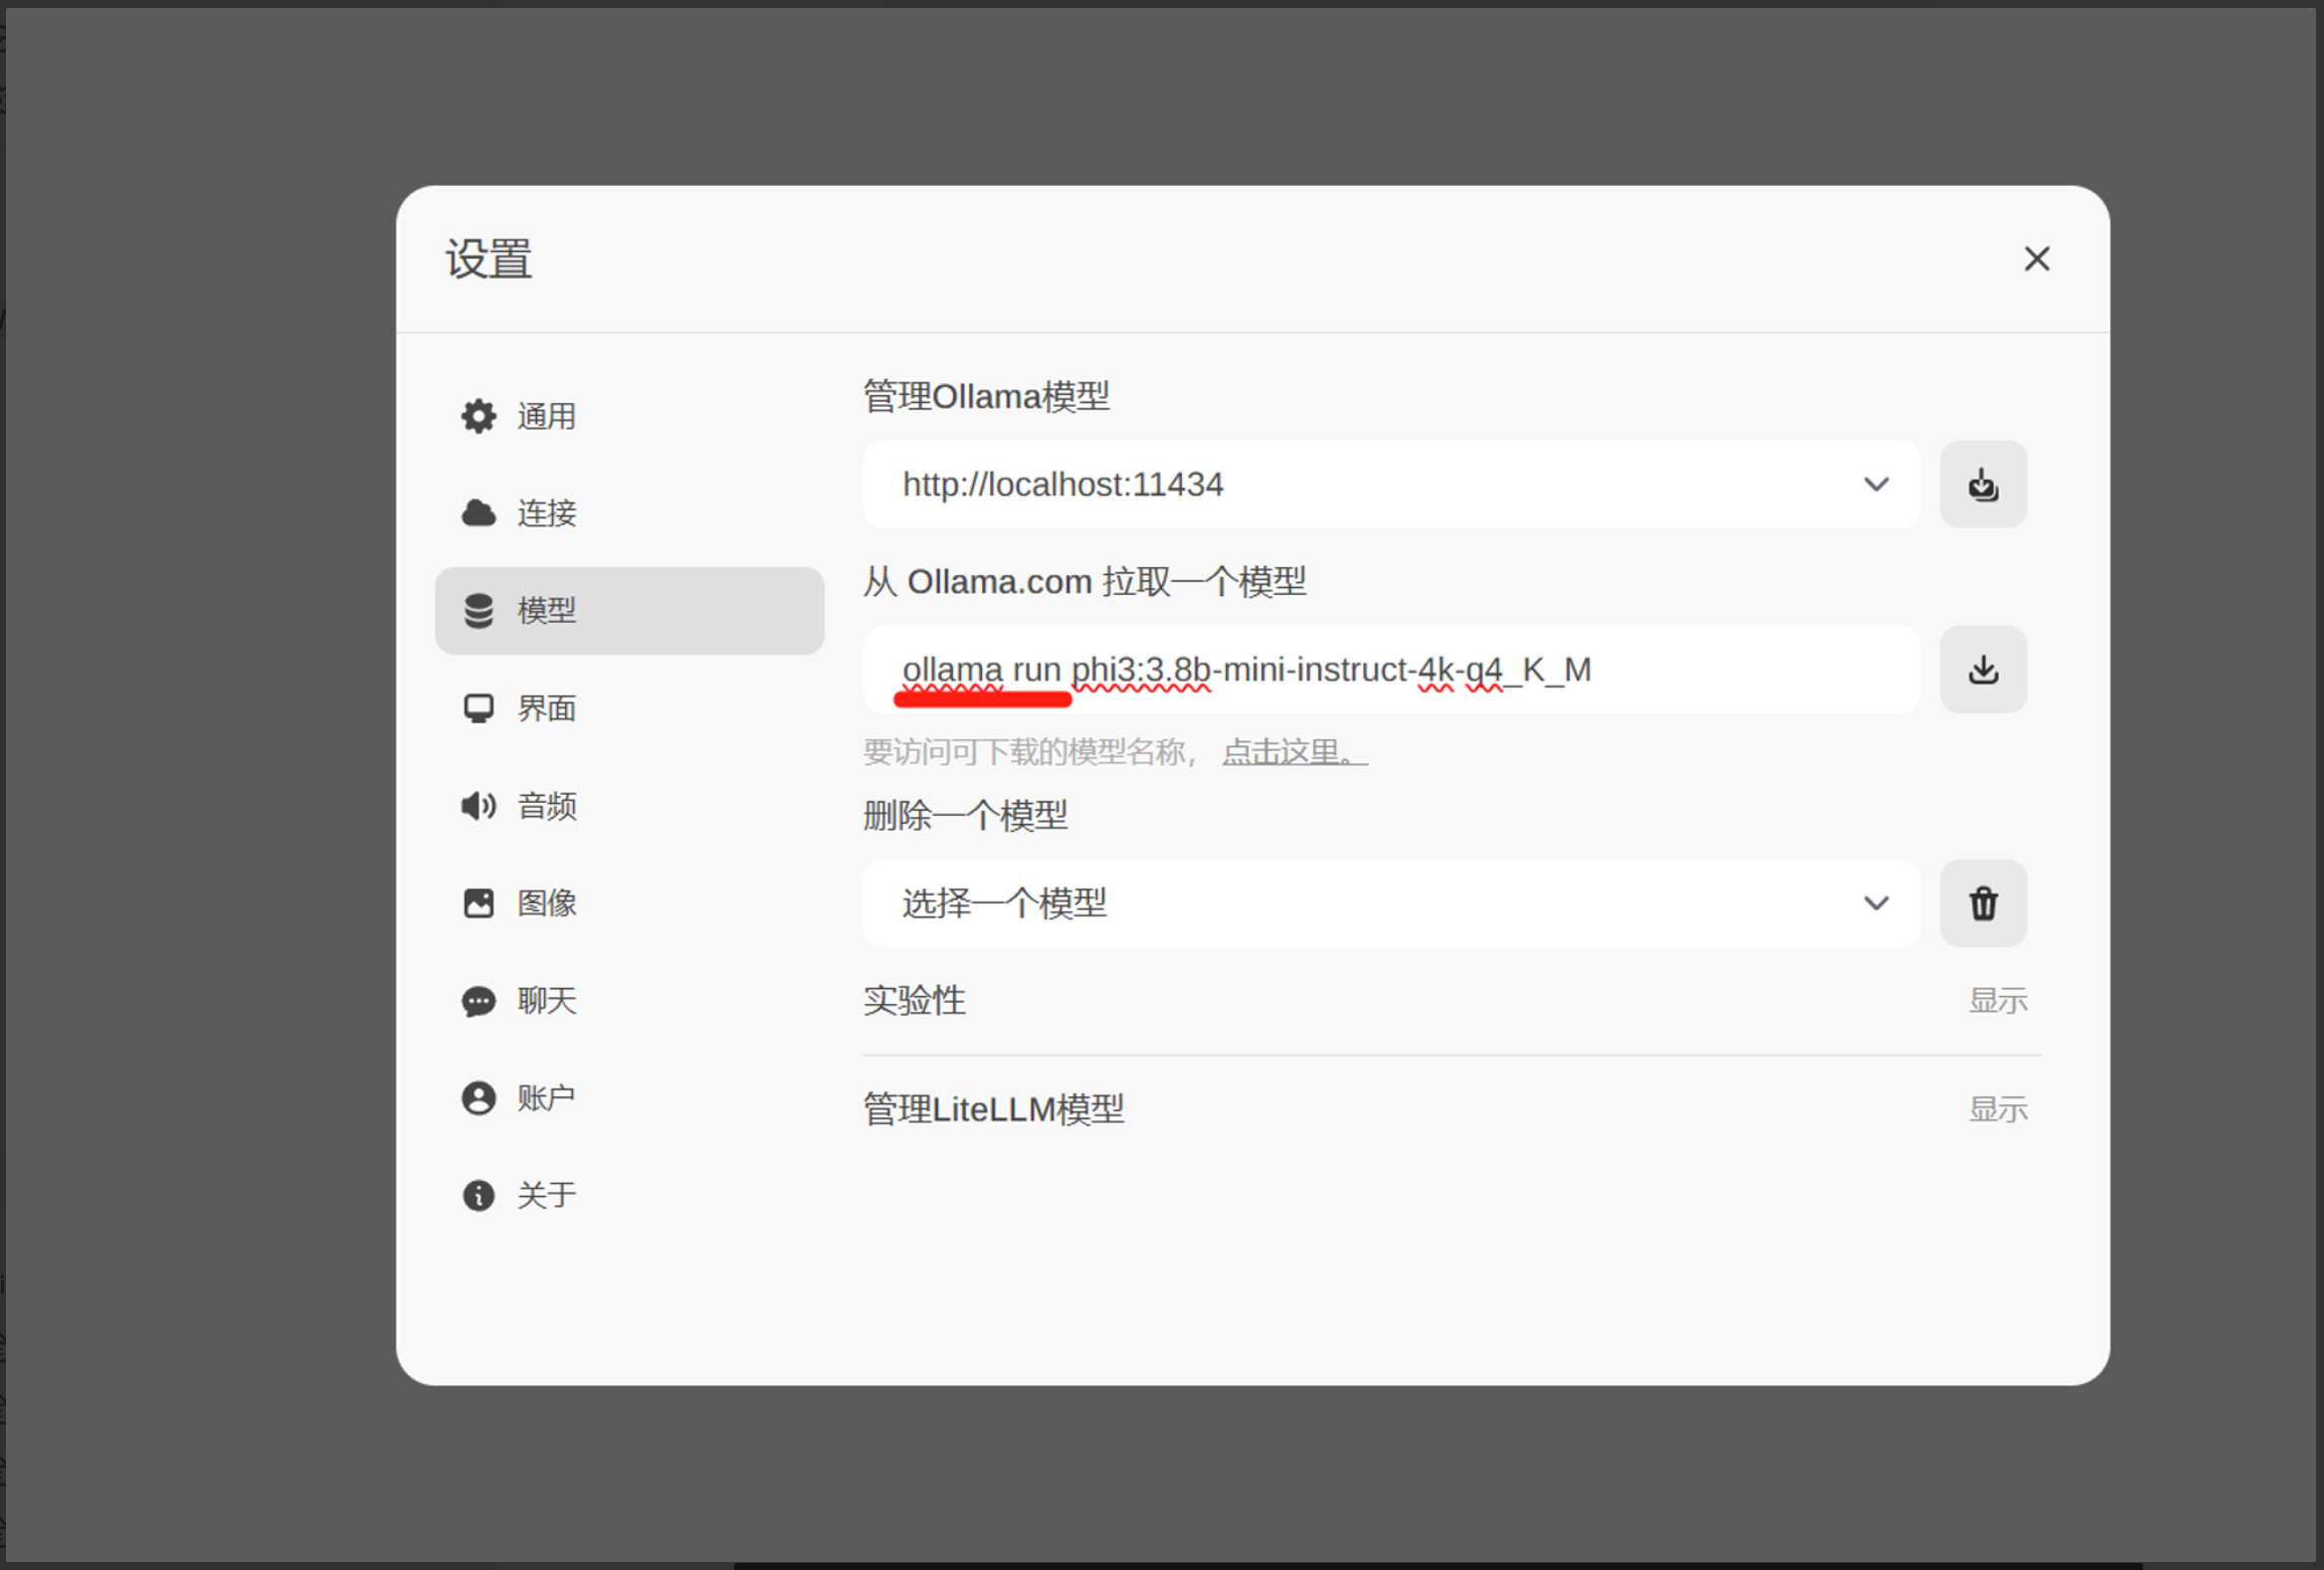
Task: Open the 选择一个模型 dropdown
Action: (x=1390, y=903)
